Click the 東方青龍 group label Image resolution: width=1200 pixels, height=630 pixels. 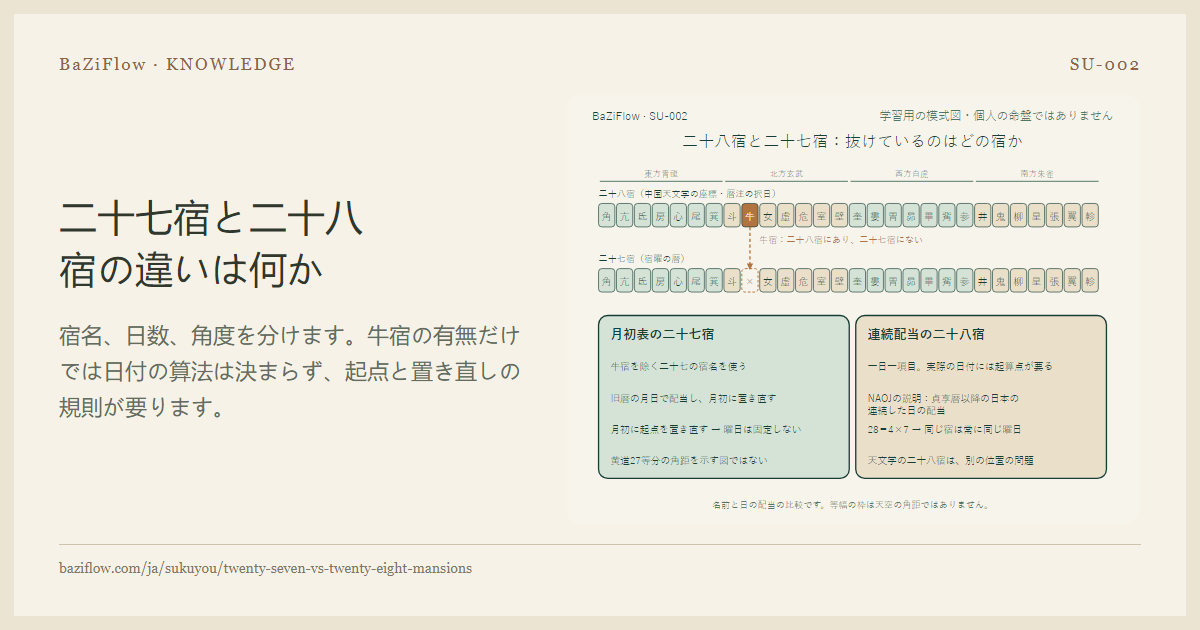[x=661, y=174]
